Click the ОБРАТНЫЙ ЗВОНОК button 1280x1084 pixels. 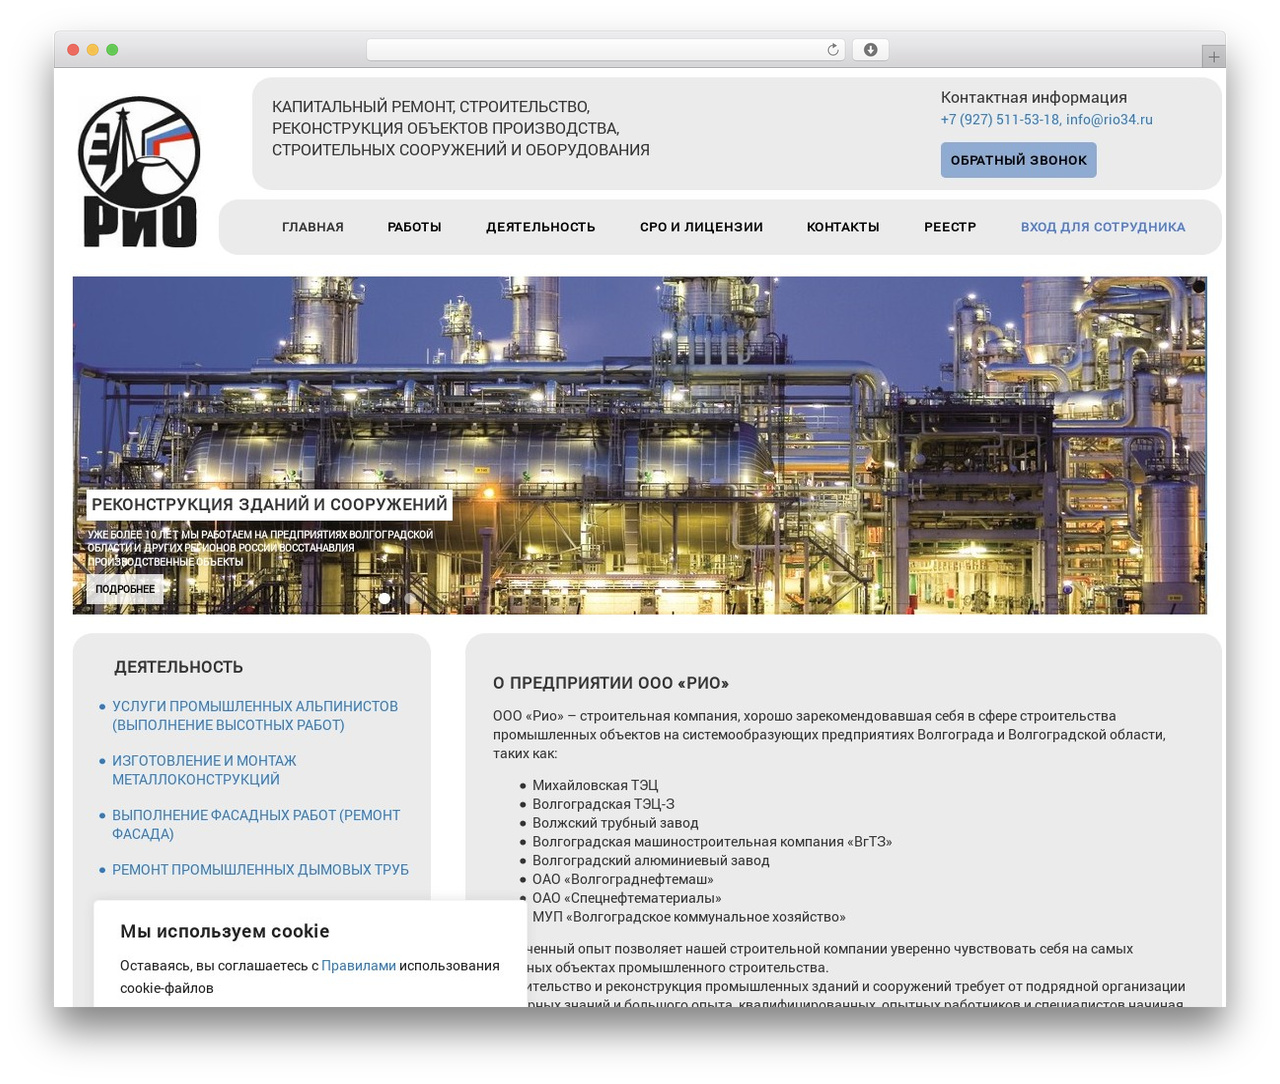pos(1018,160)
